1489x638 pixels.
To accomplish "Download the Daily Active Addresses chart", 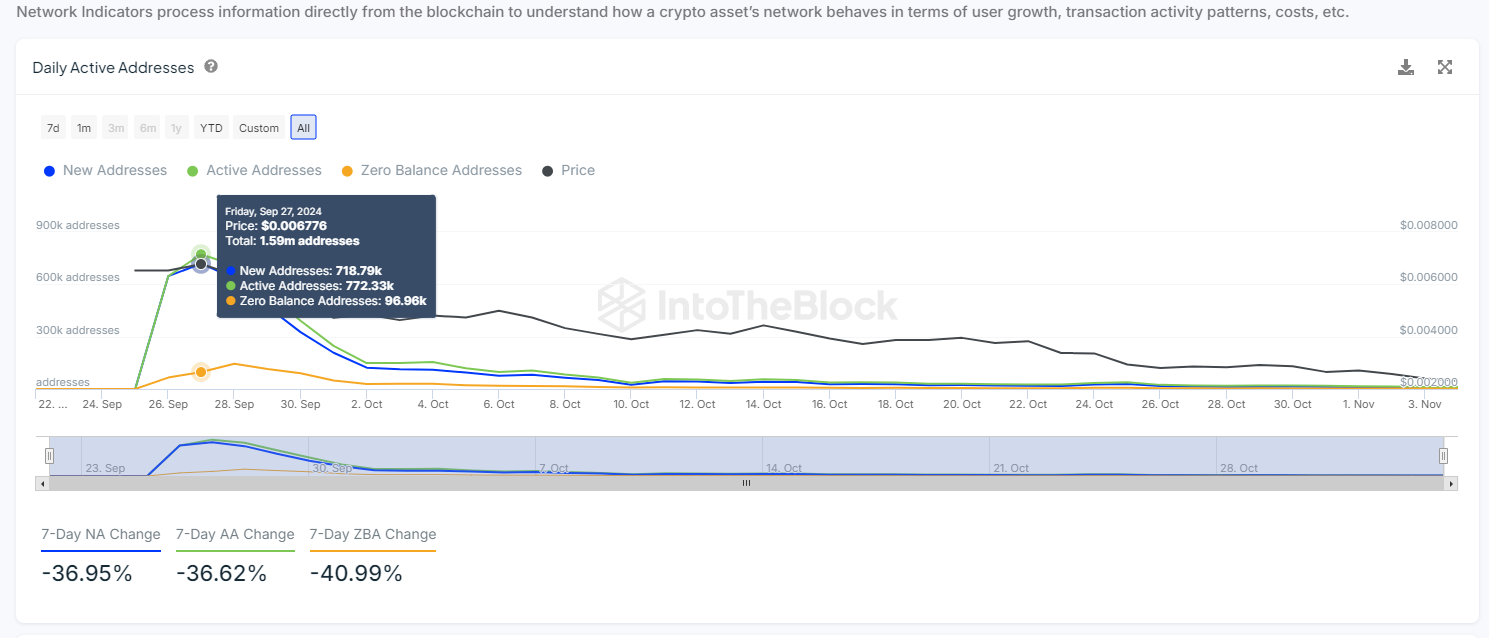I will point(1406,67).
